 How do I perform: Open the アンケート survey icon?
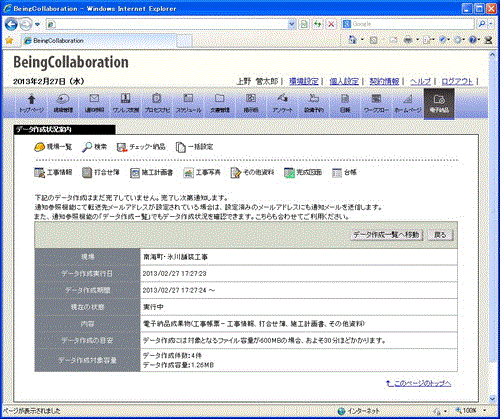pos(282,103)
